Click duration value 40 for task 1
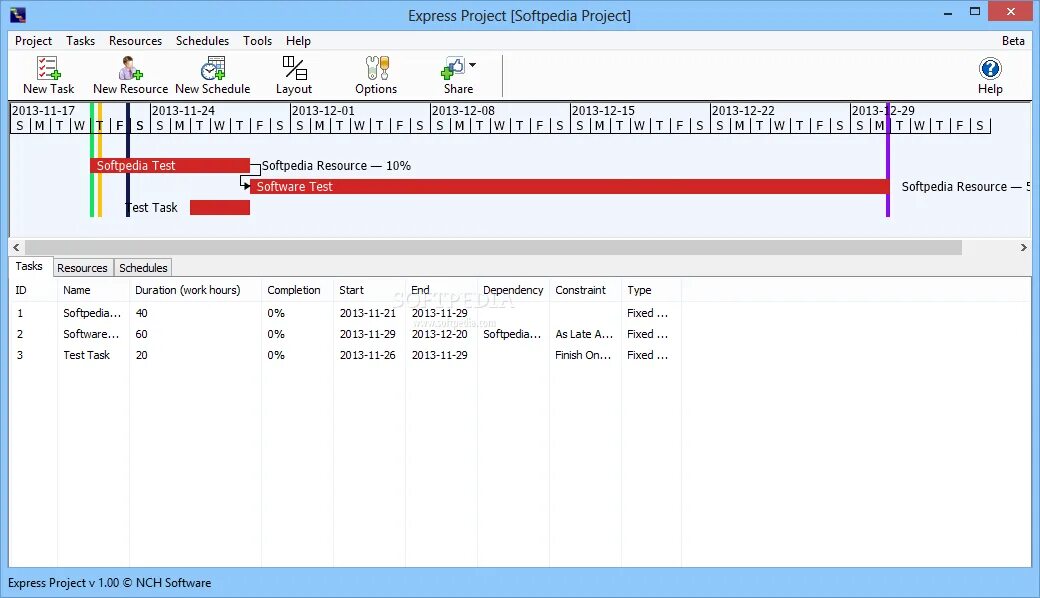 click(141, 313)
